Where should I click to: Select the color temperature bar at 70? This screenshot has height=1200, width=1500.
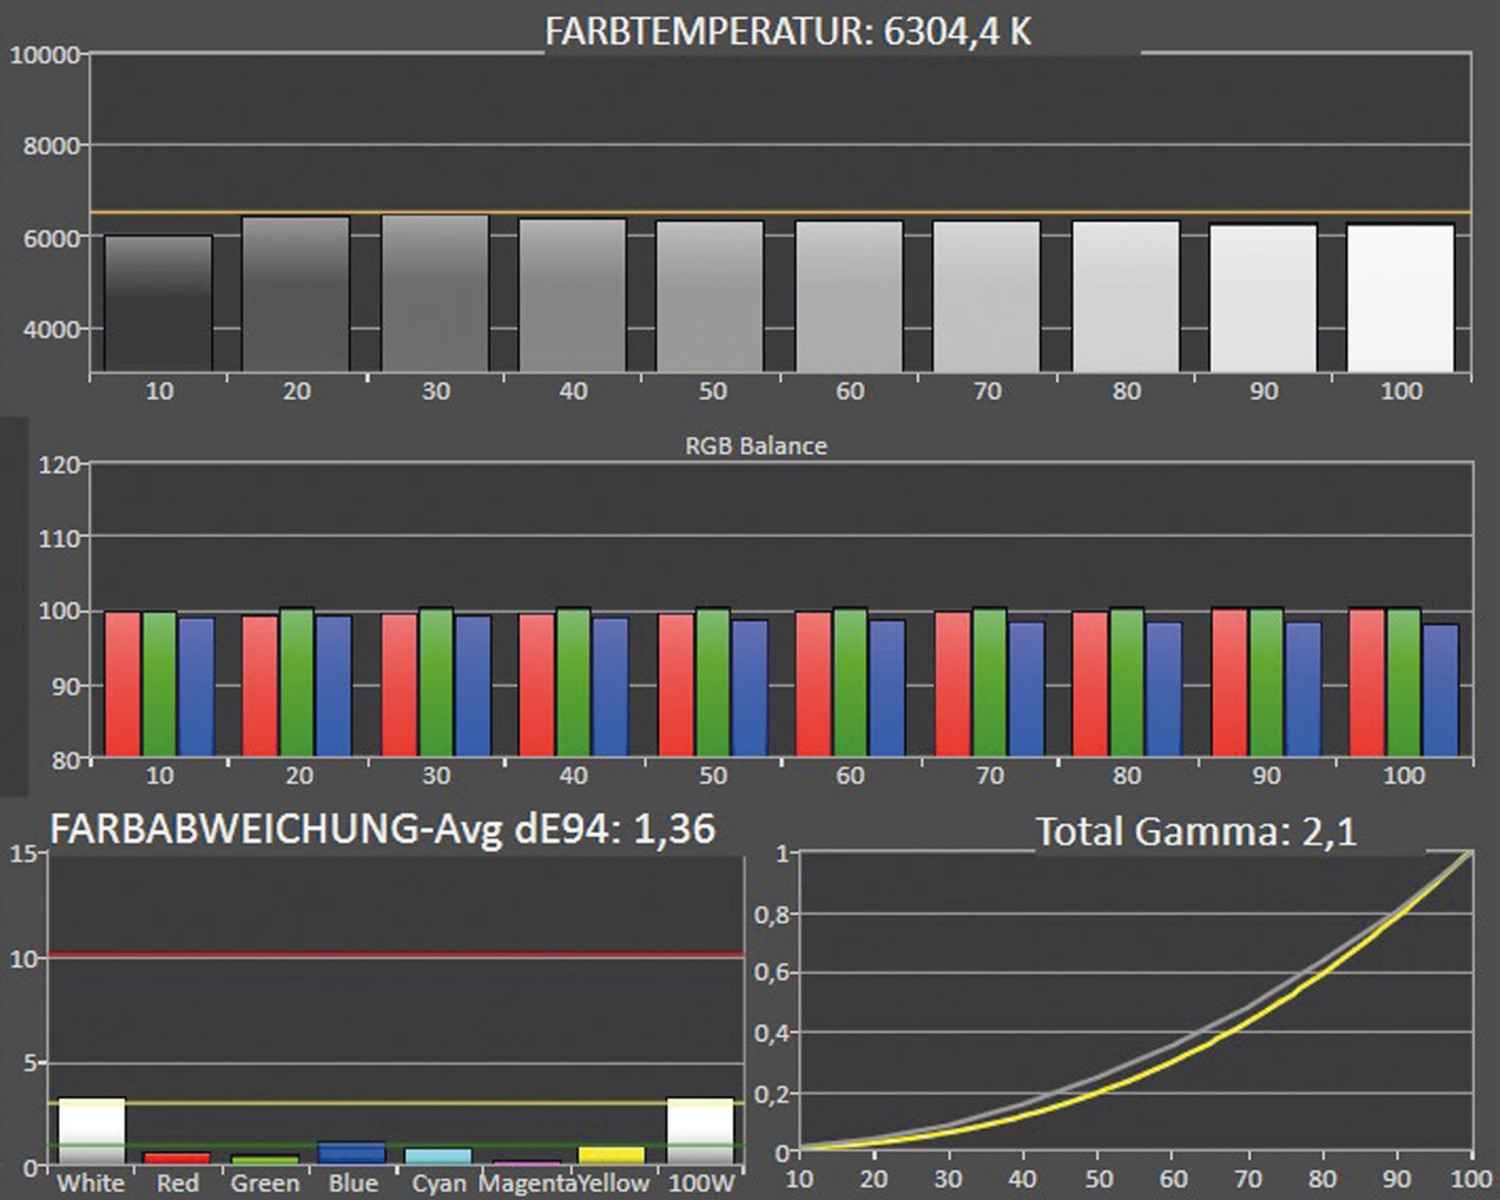coord(987,297)
